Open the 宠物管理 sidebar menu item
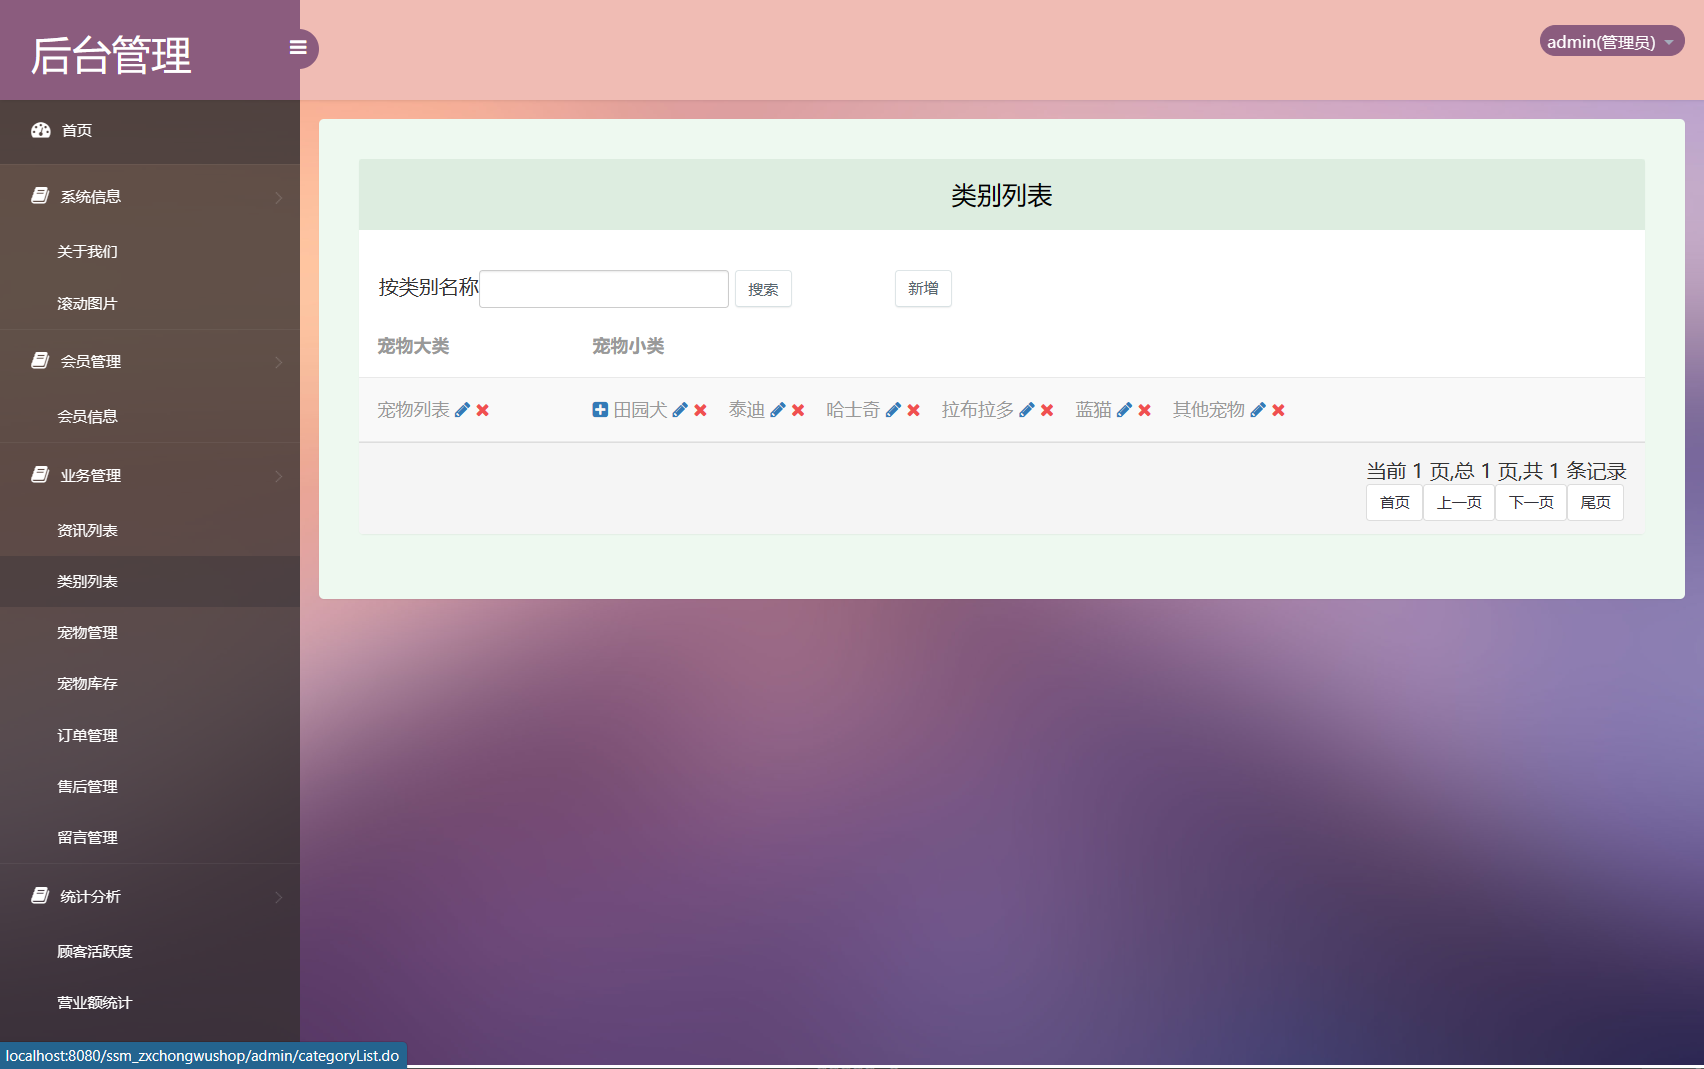The height and width of the screenshot is (1069, 1704). tap(86, 632)
